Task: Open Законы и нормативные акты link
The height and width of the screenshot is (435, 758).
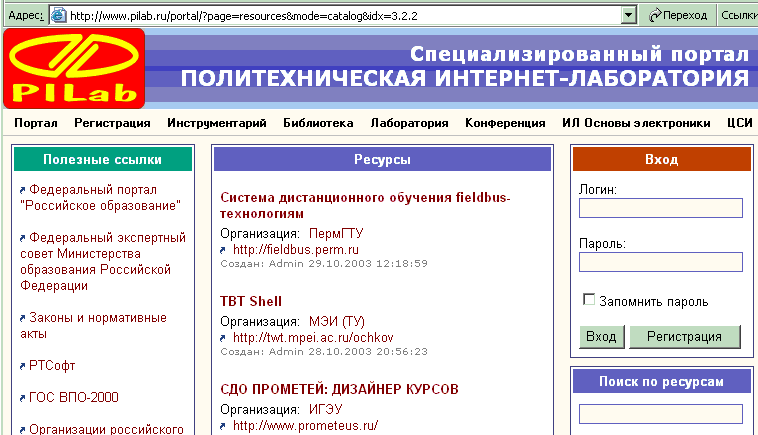Action: click(x=93, y=325)
